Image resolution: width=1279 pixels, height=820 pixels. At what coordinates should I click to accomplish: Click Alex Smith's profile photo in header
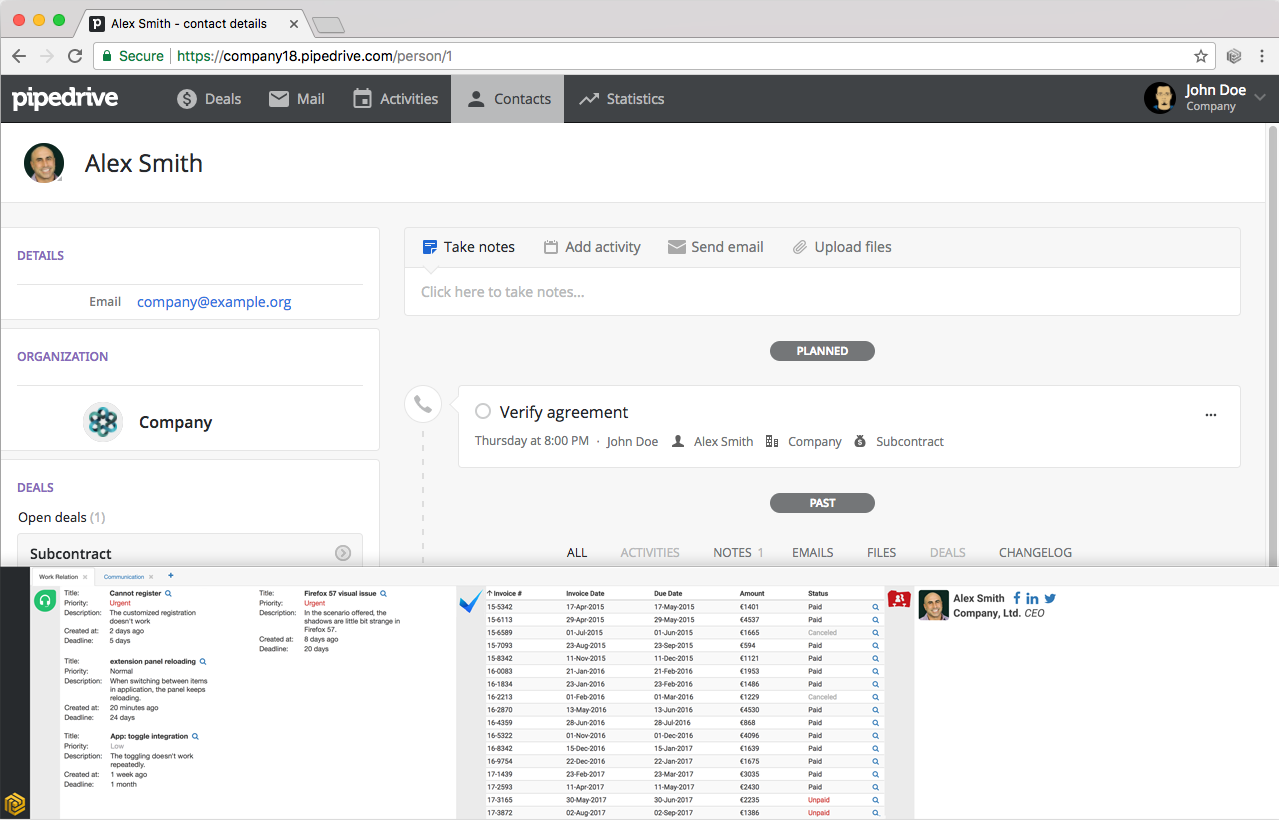pyautogui.click(x=44, y=163)
